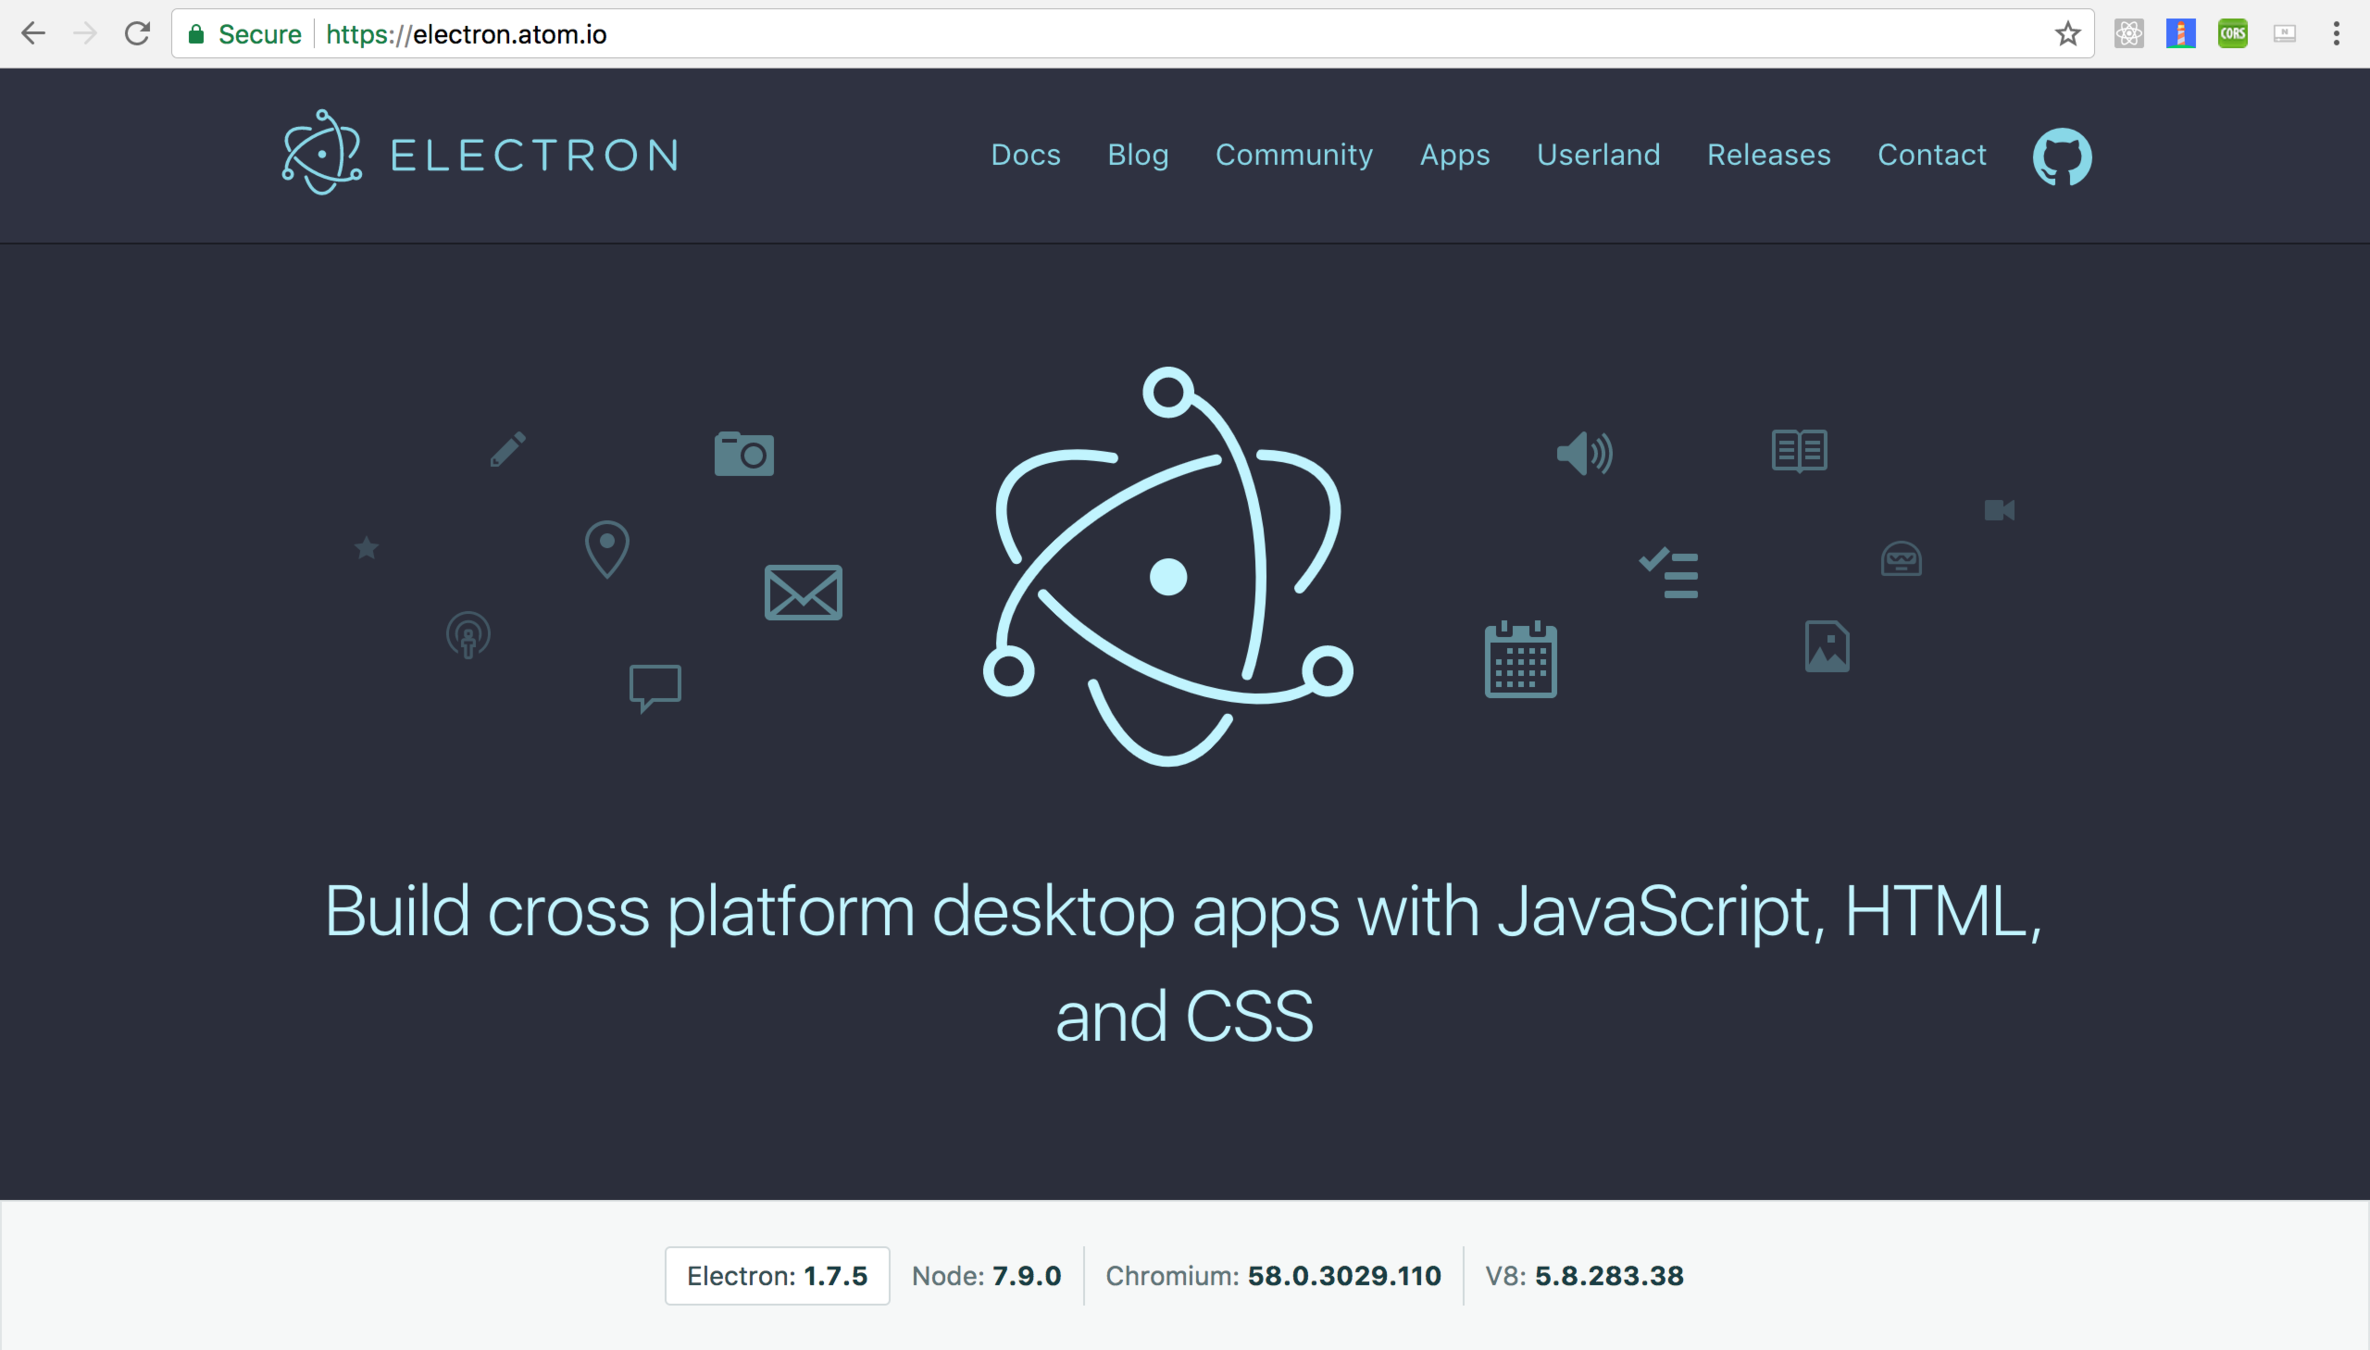The width and height of the screenshot is (2370, 1350).
Task: Visit the Releases page
Action: click(1768, 155)
